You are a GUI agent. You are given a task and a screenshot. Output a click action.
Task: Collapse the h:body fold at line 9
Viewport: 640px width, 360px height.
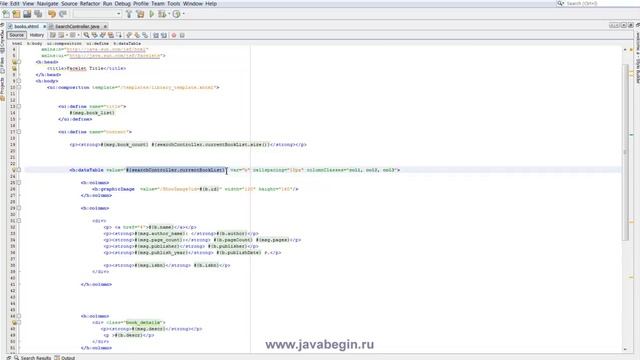[19, 81]
